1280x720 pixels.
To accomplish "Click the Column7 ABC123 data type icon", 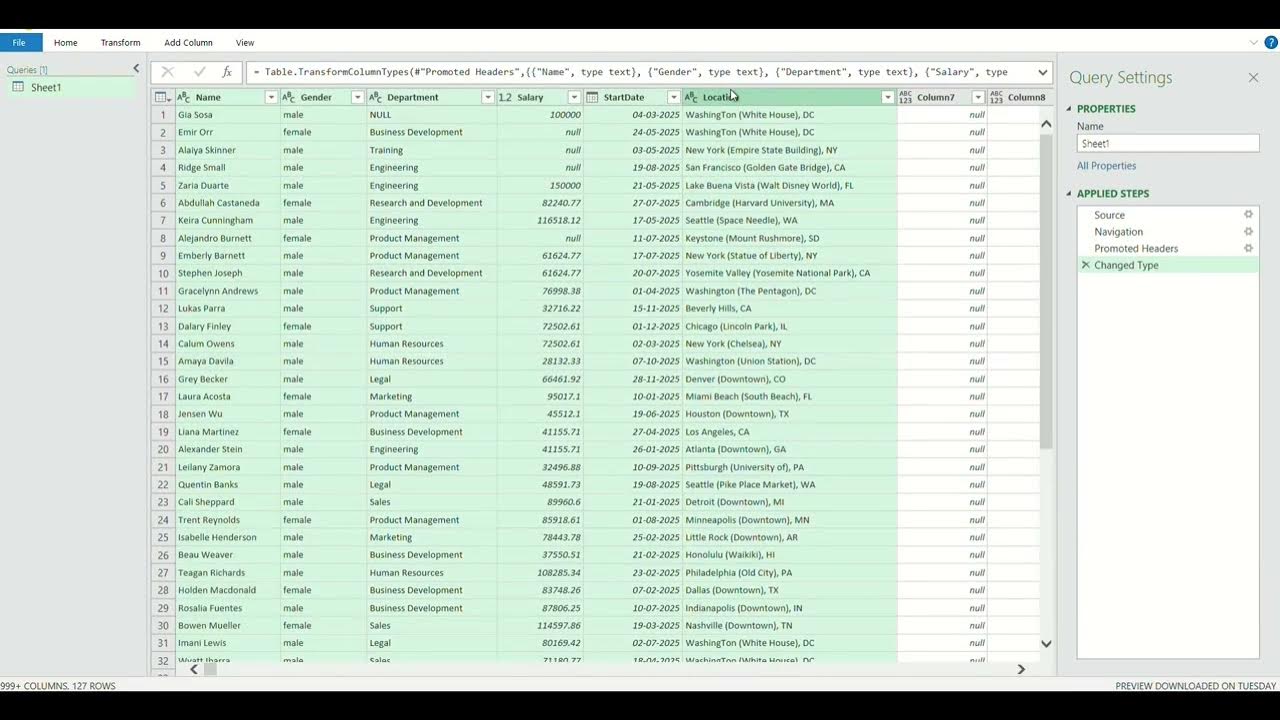I will [x=905, y=97].
